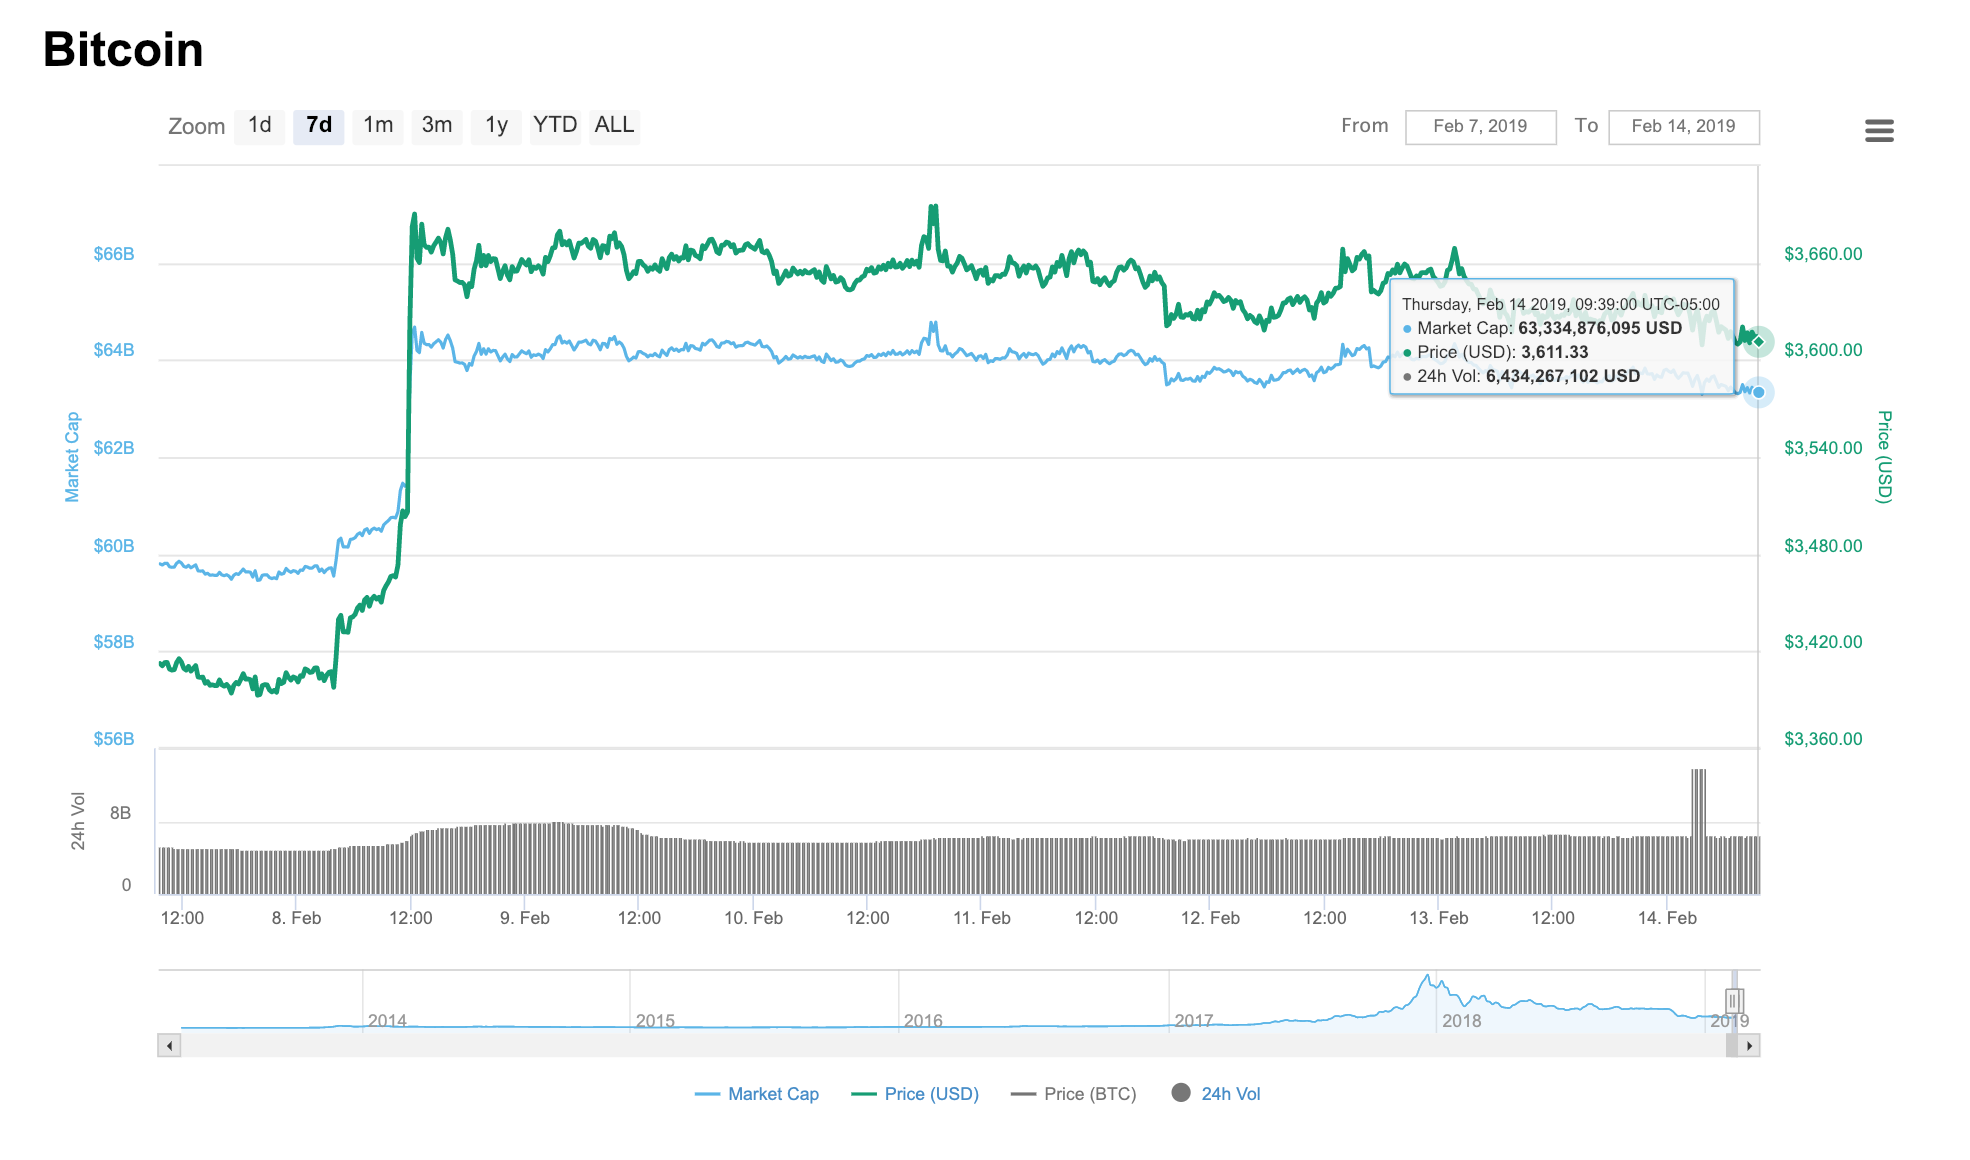Click the 8. Feb date axis label
Viewport: 1970px width, 1160px height.
pyautogui.click(x=296, y=918)
